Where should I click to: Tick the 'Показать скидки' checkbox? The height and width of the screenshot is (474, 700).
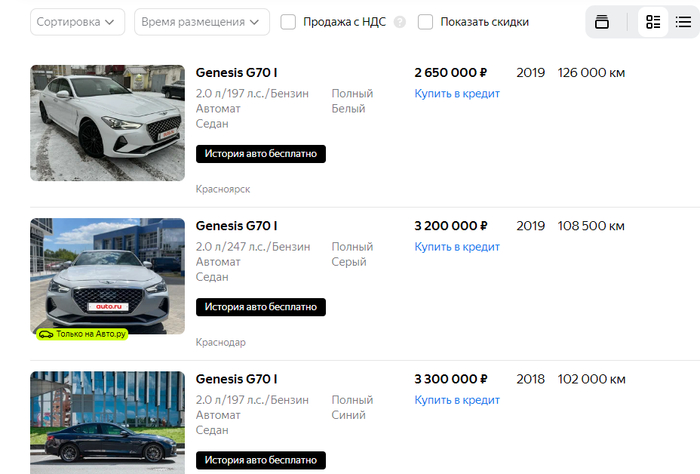point(425,22)
